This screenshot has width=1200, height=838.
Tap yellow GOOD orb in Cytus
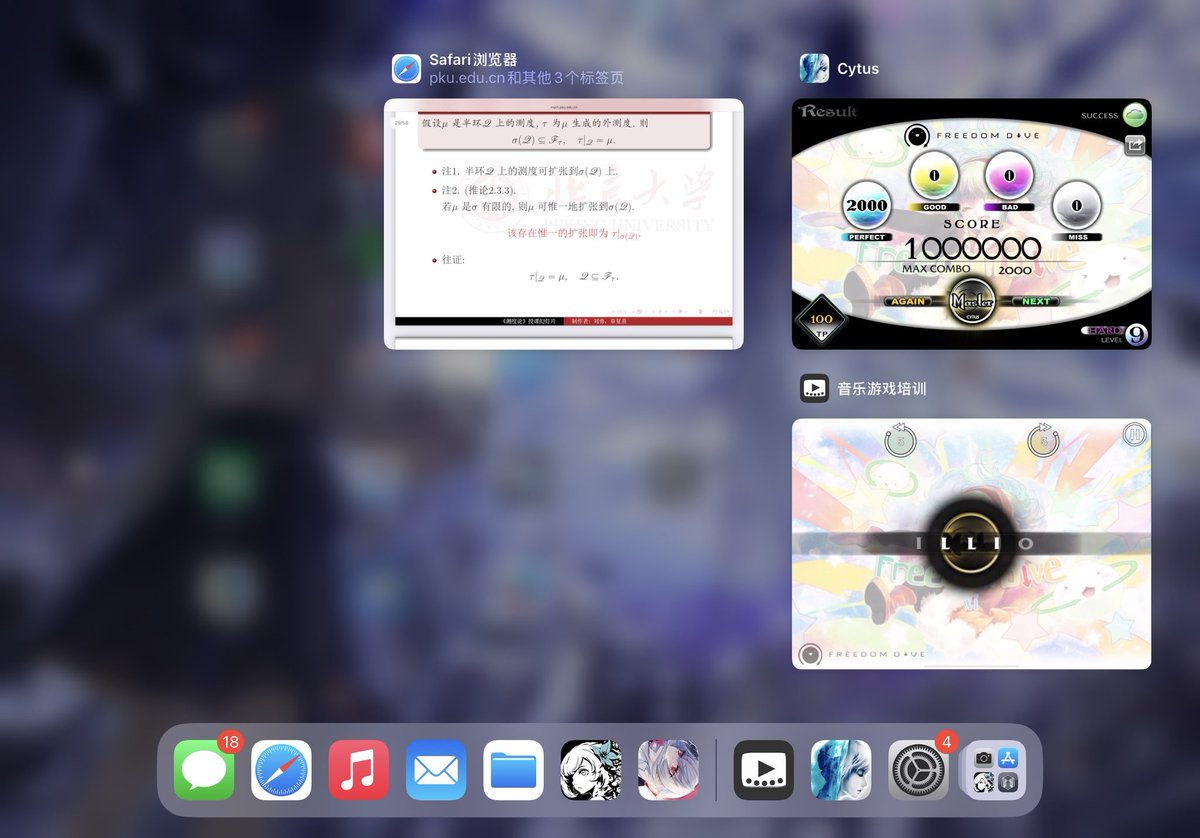point(934,177)
